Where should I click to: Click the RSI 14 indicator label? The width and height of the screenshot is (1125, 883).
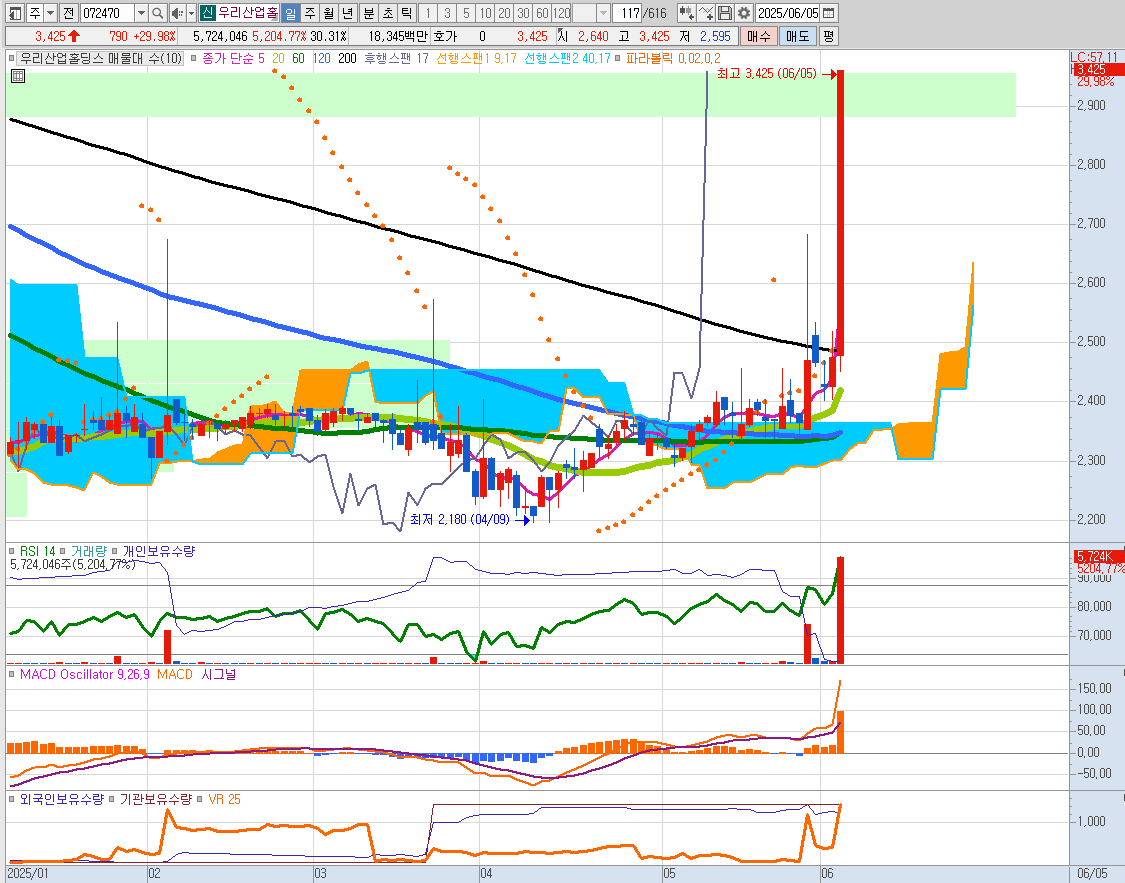click(x=37, y=551)
